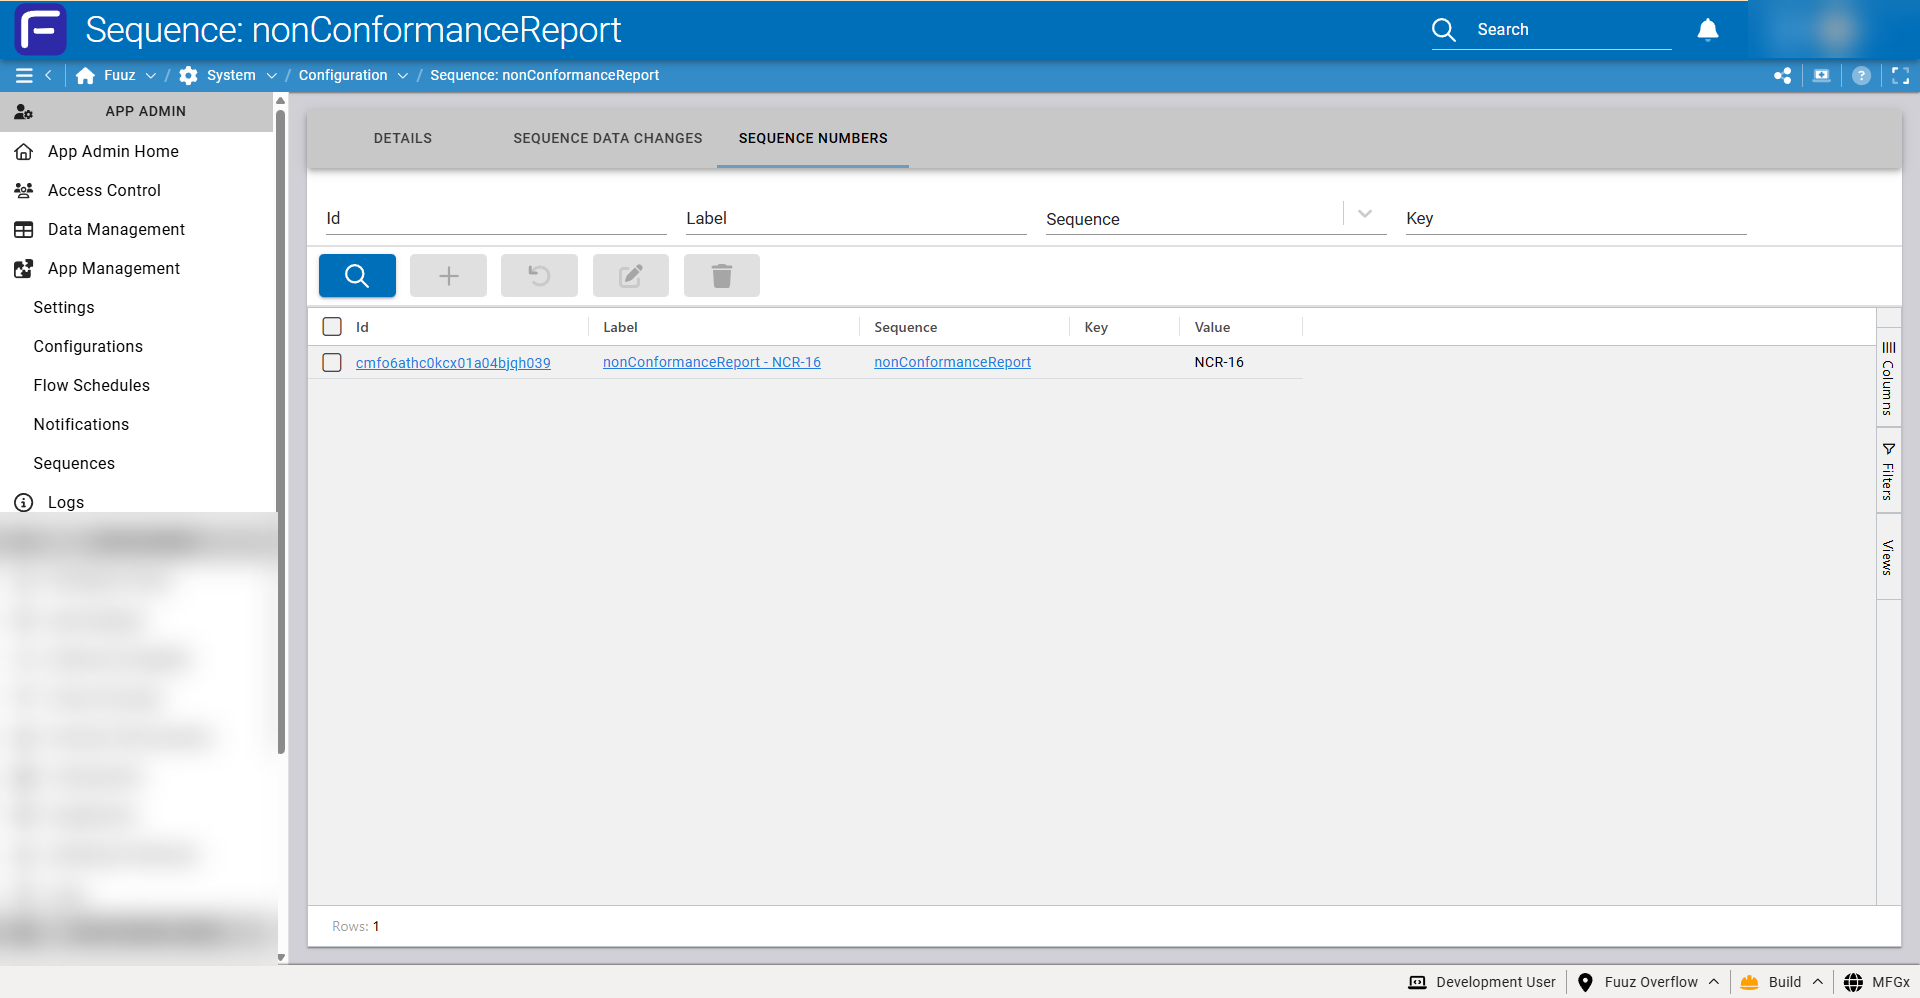Click the undo reset arrow icon
Viewport: 1920px width, 998px height.
point(539,275)
